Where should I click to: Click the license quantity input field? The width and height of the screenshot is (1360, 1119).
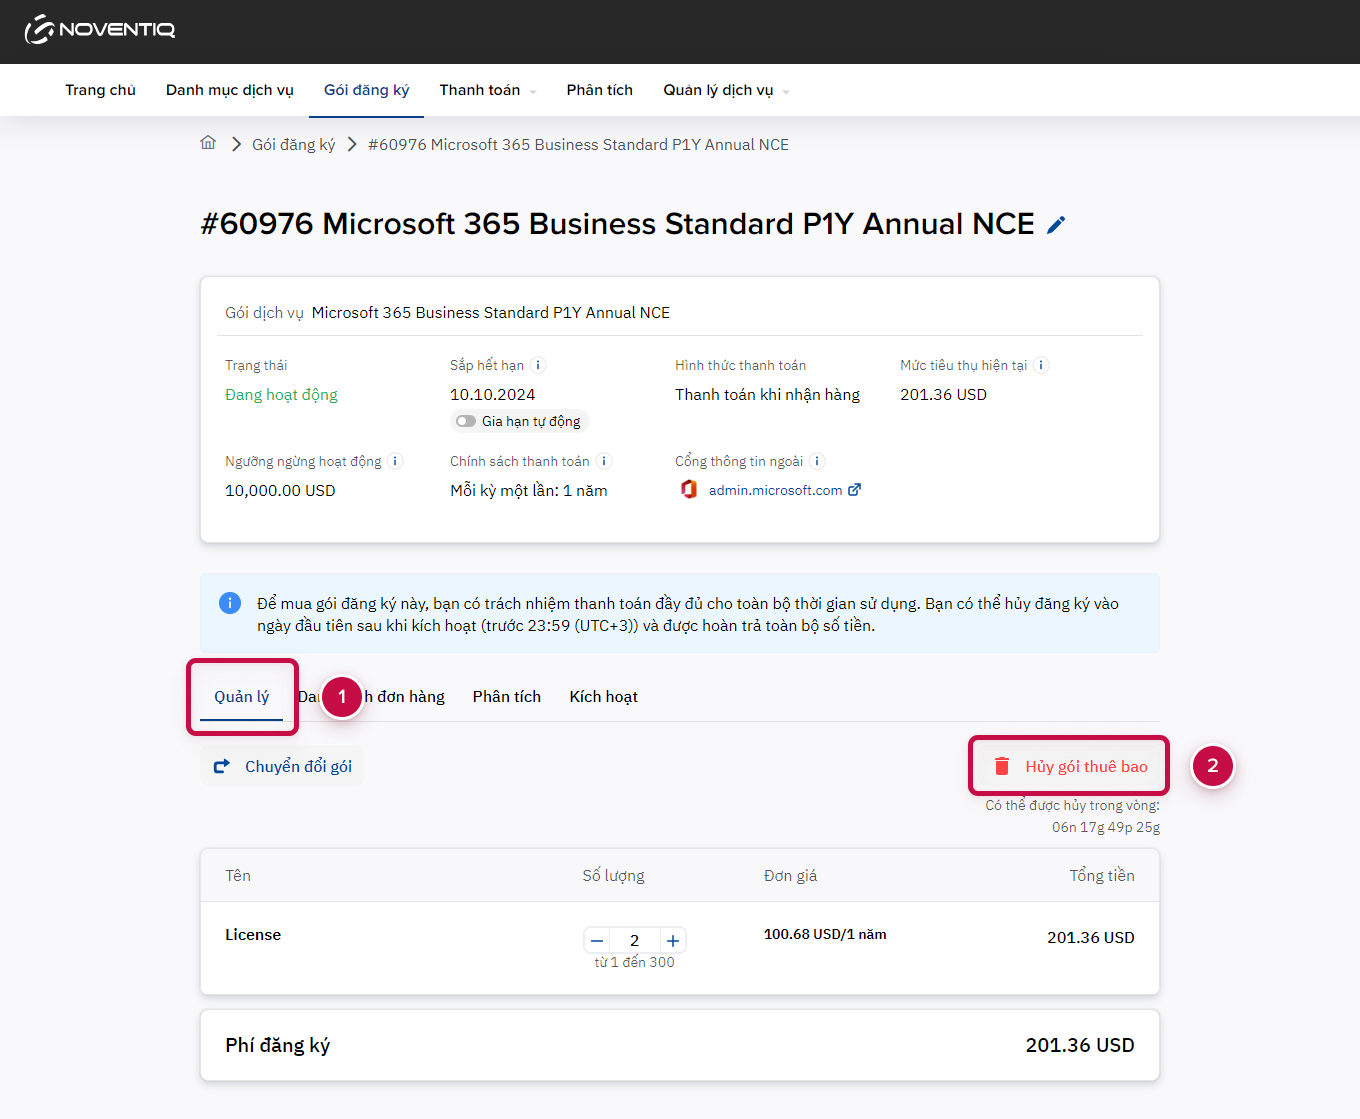pos(635,941)
